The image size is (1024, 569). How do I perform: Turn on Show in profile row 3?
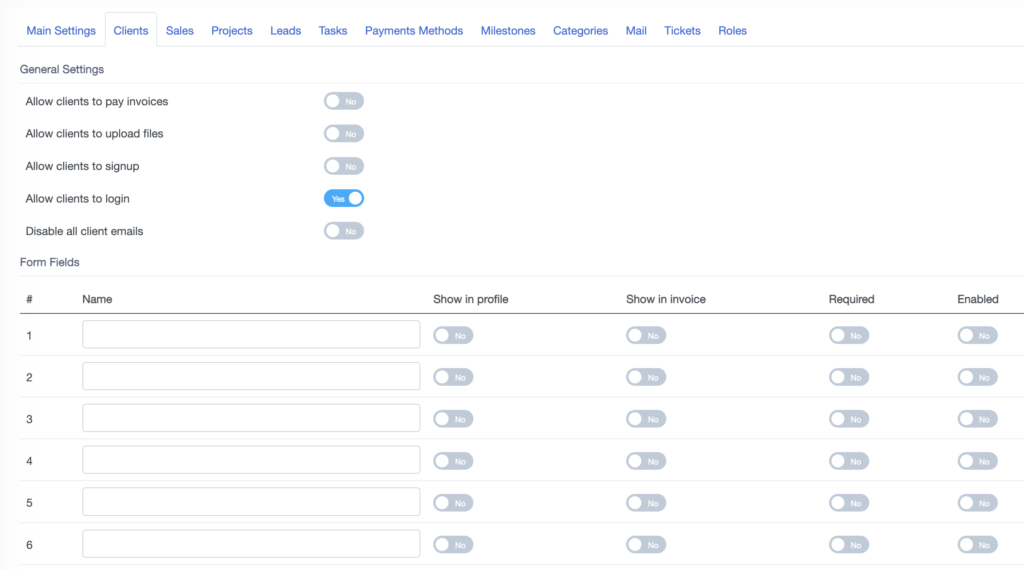(x=453, y=419)
